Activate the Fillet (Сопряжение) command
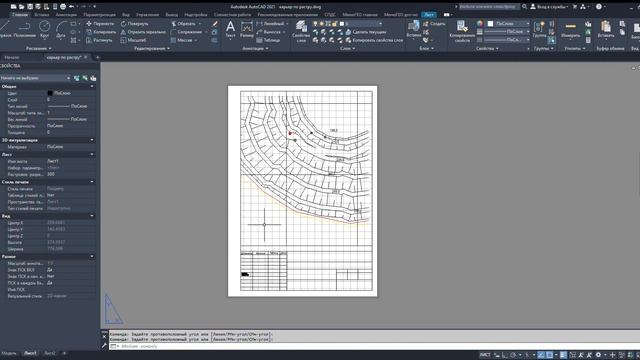The width and height of the screenshot is (640, 360). coord(187,32)
